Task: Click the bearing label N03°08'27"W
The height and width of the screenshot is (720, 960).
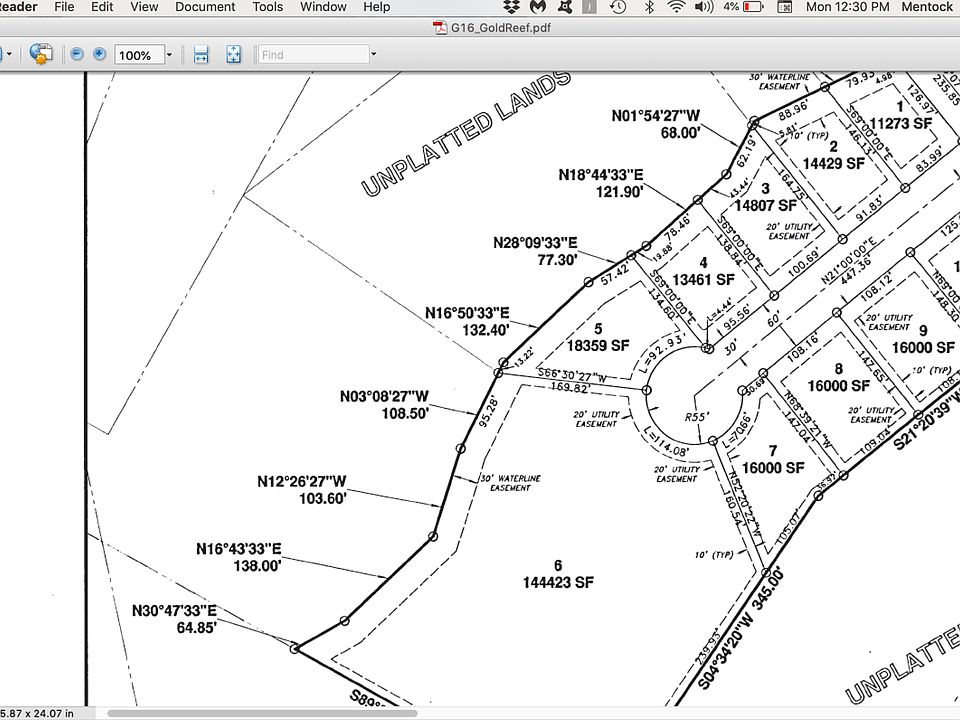Action: tap(384, 397)
